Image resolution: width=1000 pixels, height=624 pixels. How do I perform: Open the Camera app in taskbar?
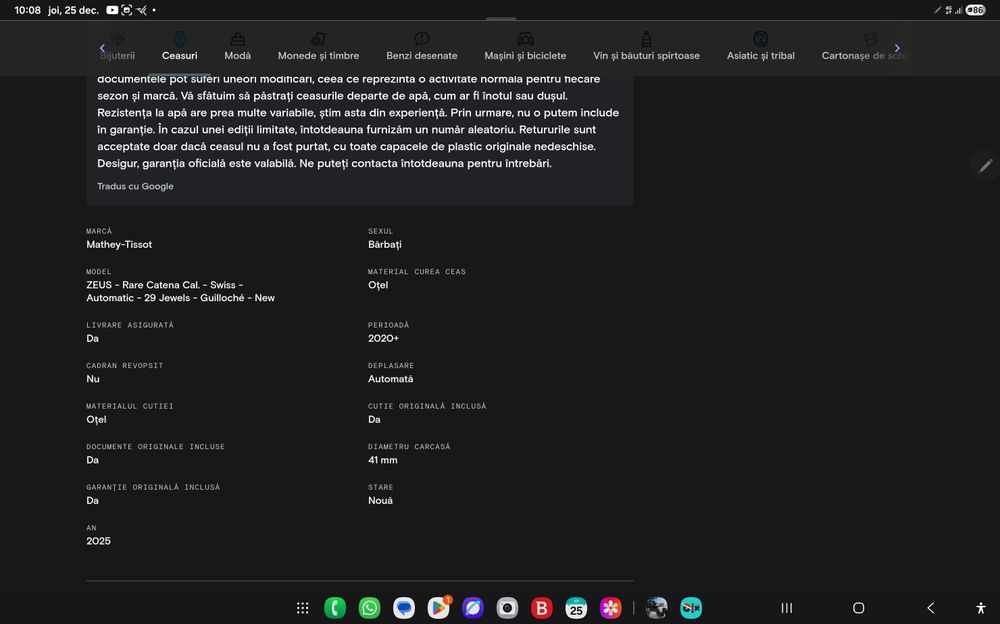(507, 608)
